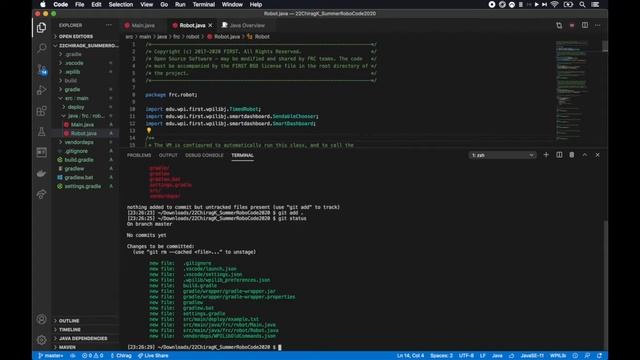The width and height of the screenshot is (640, 360).
Task: Open .gitignore in explorer tree
Action: [76, 151]
